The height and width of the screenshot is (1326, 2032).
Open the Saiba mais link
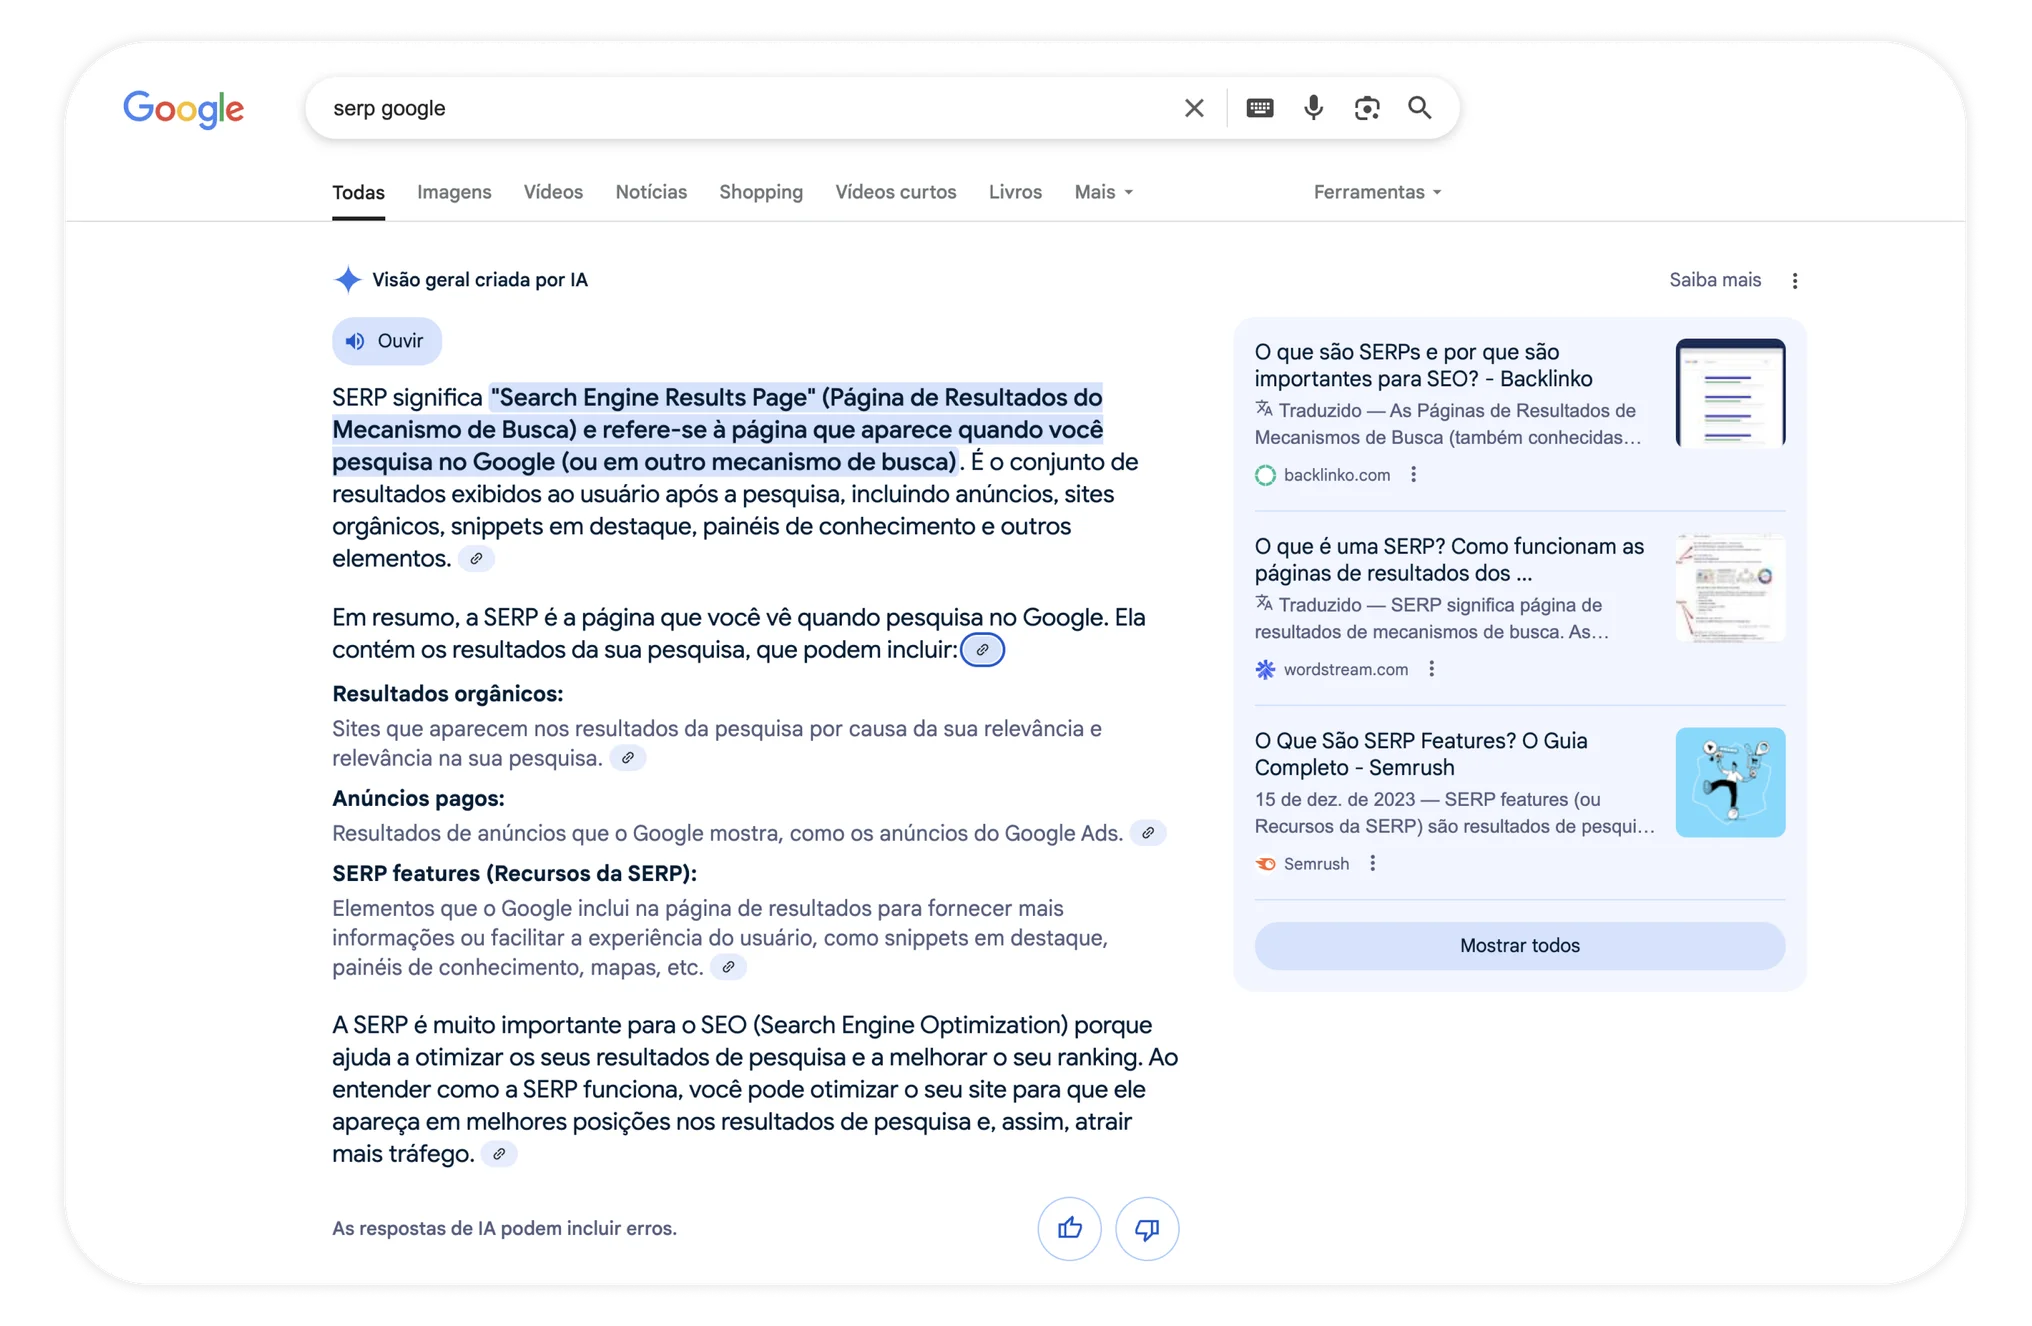coord(1715,280)
